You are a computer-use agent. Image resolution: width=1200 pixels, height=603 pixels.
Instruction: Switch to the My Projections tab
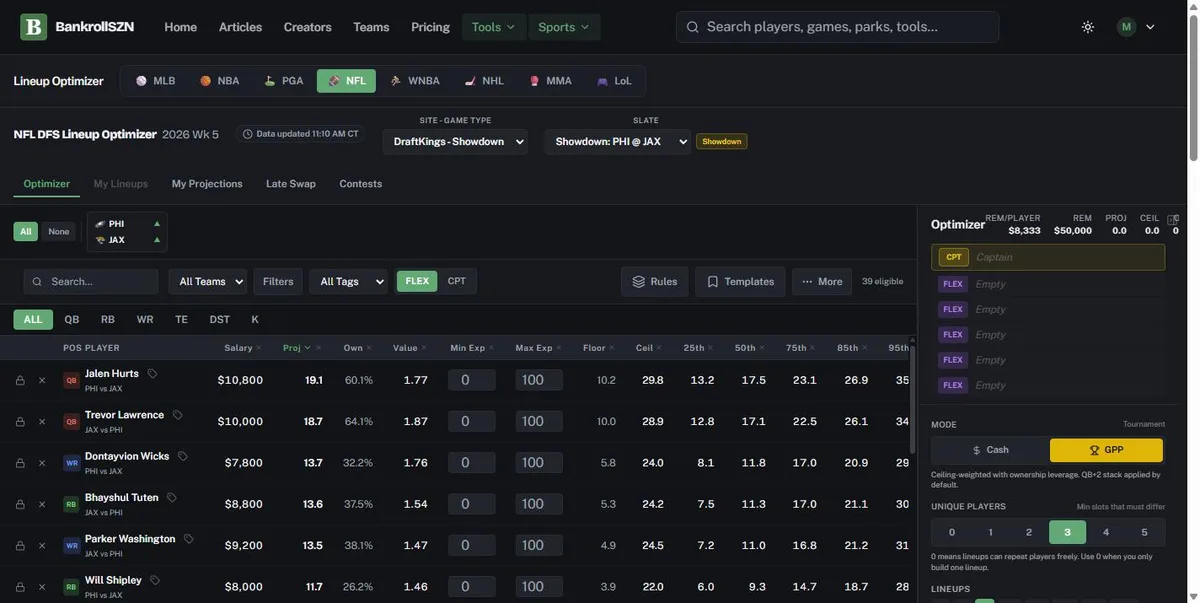tap(207, 184)
